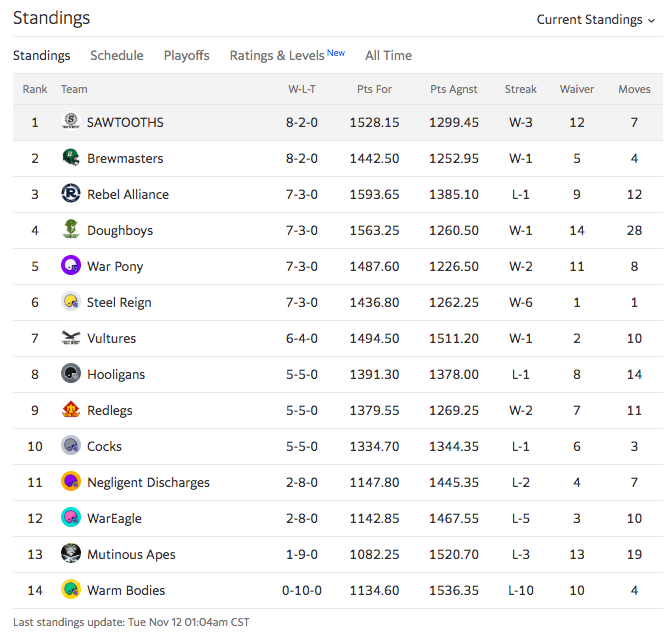Click the Pts For column header
The width and height of the screenshot is (665, 640).
374,89
